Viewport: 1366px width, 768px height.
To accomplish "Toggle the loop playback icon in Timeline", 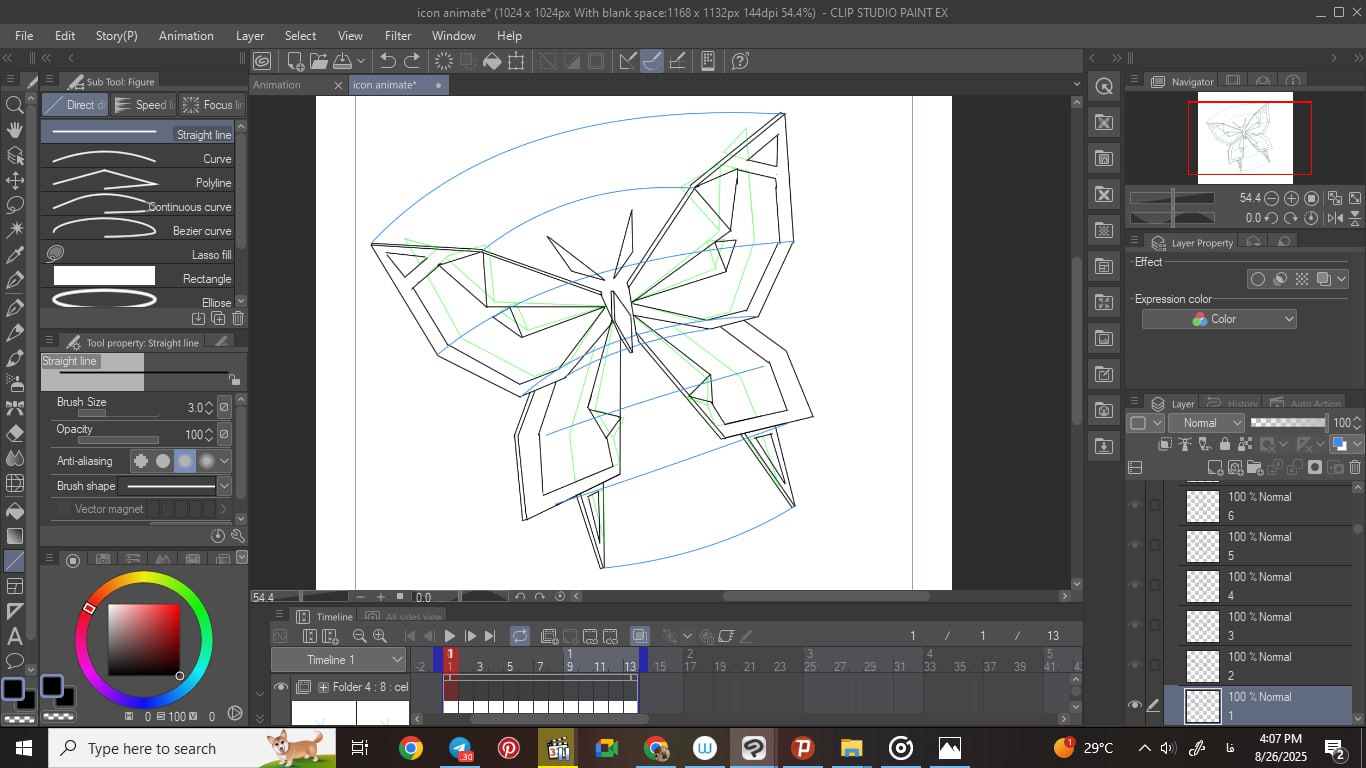I will 520,636.
